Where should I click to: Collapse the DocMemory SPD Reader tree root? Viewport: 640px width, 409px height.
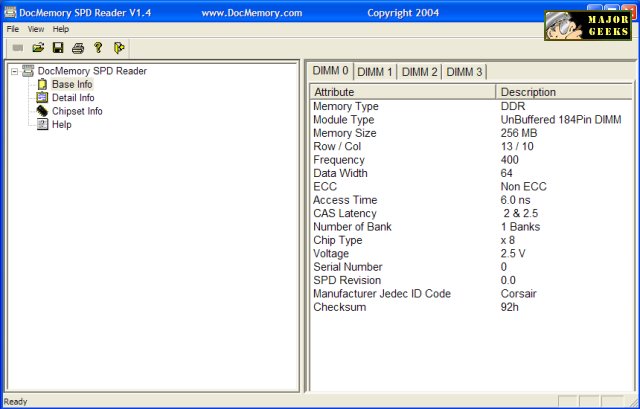click(x=14, y=71)
